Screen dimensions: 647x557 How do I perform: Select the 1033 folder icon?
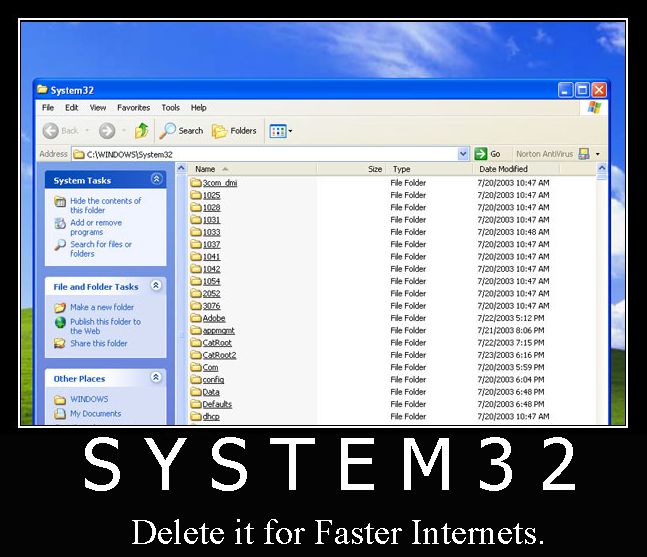196,232
